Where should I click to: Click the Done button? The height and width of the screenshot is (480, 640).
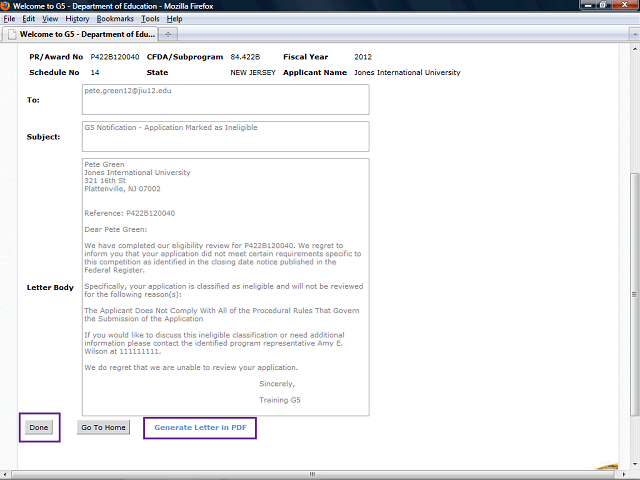[39, 427]
